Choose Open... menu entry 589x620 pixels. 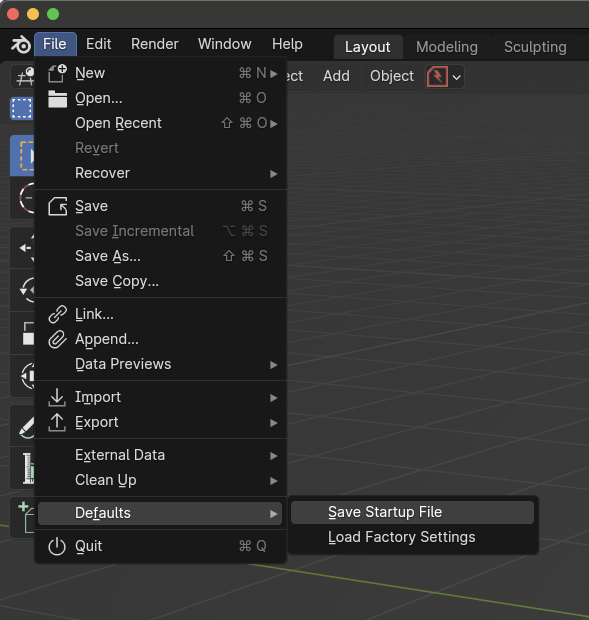point(160,98)
